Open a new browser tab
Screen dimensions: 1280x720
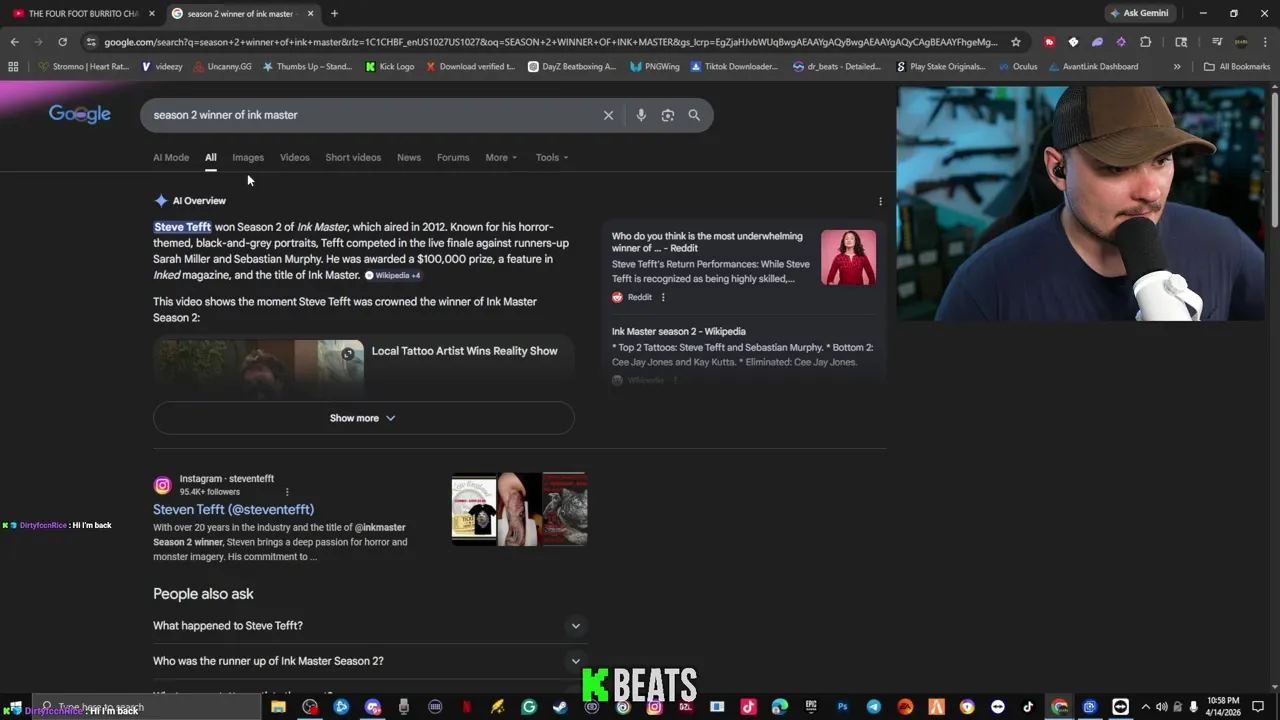tap(334, 14)
